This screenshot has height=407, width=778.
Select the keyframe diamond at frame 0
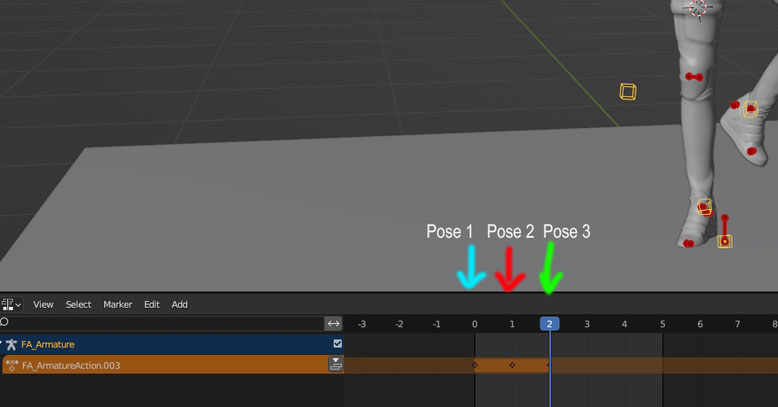[x=474, y=365]
